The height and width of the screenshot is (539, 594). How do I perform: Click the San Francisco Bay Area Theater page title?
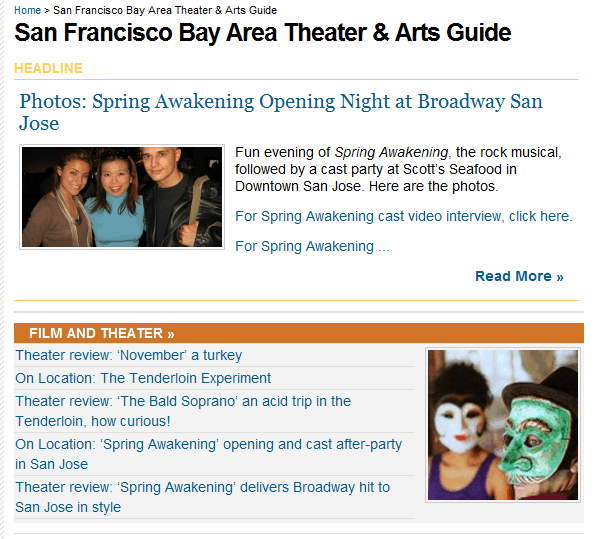(x=263, y=33)
